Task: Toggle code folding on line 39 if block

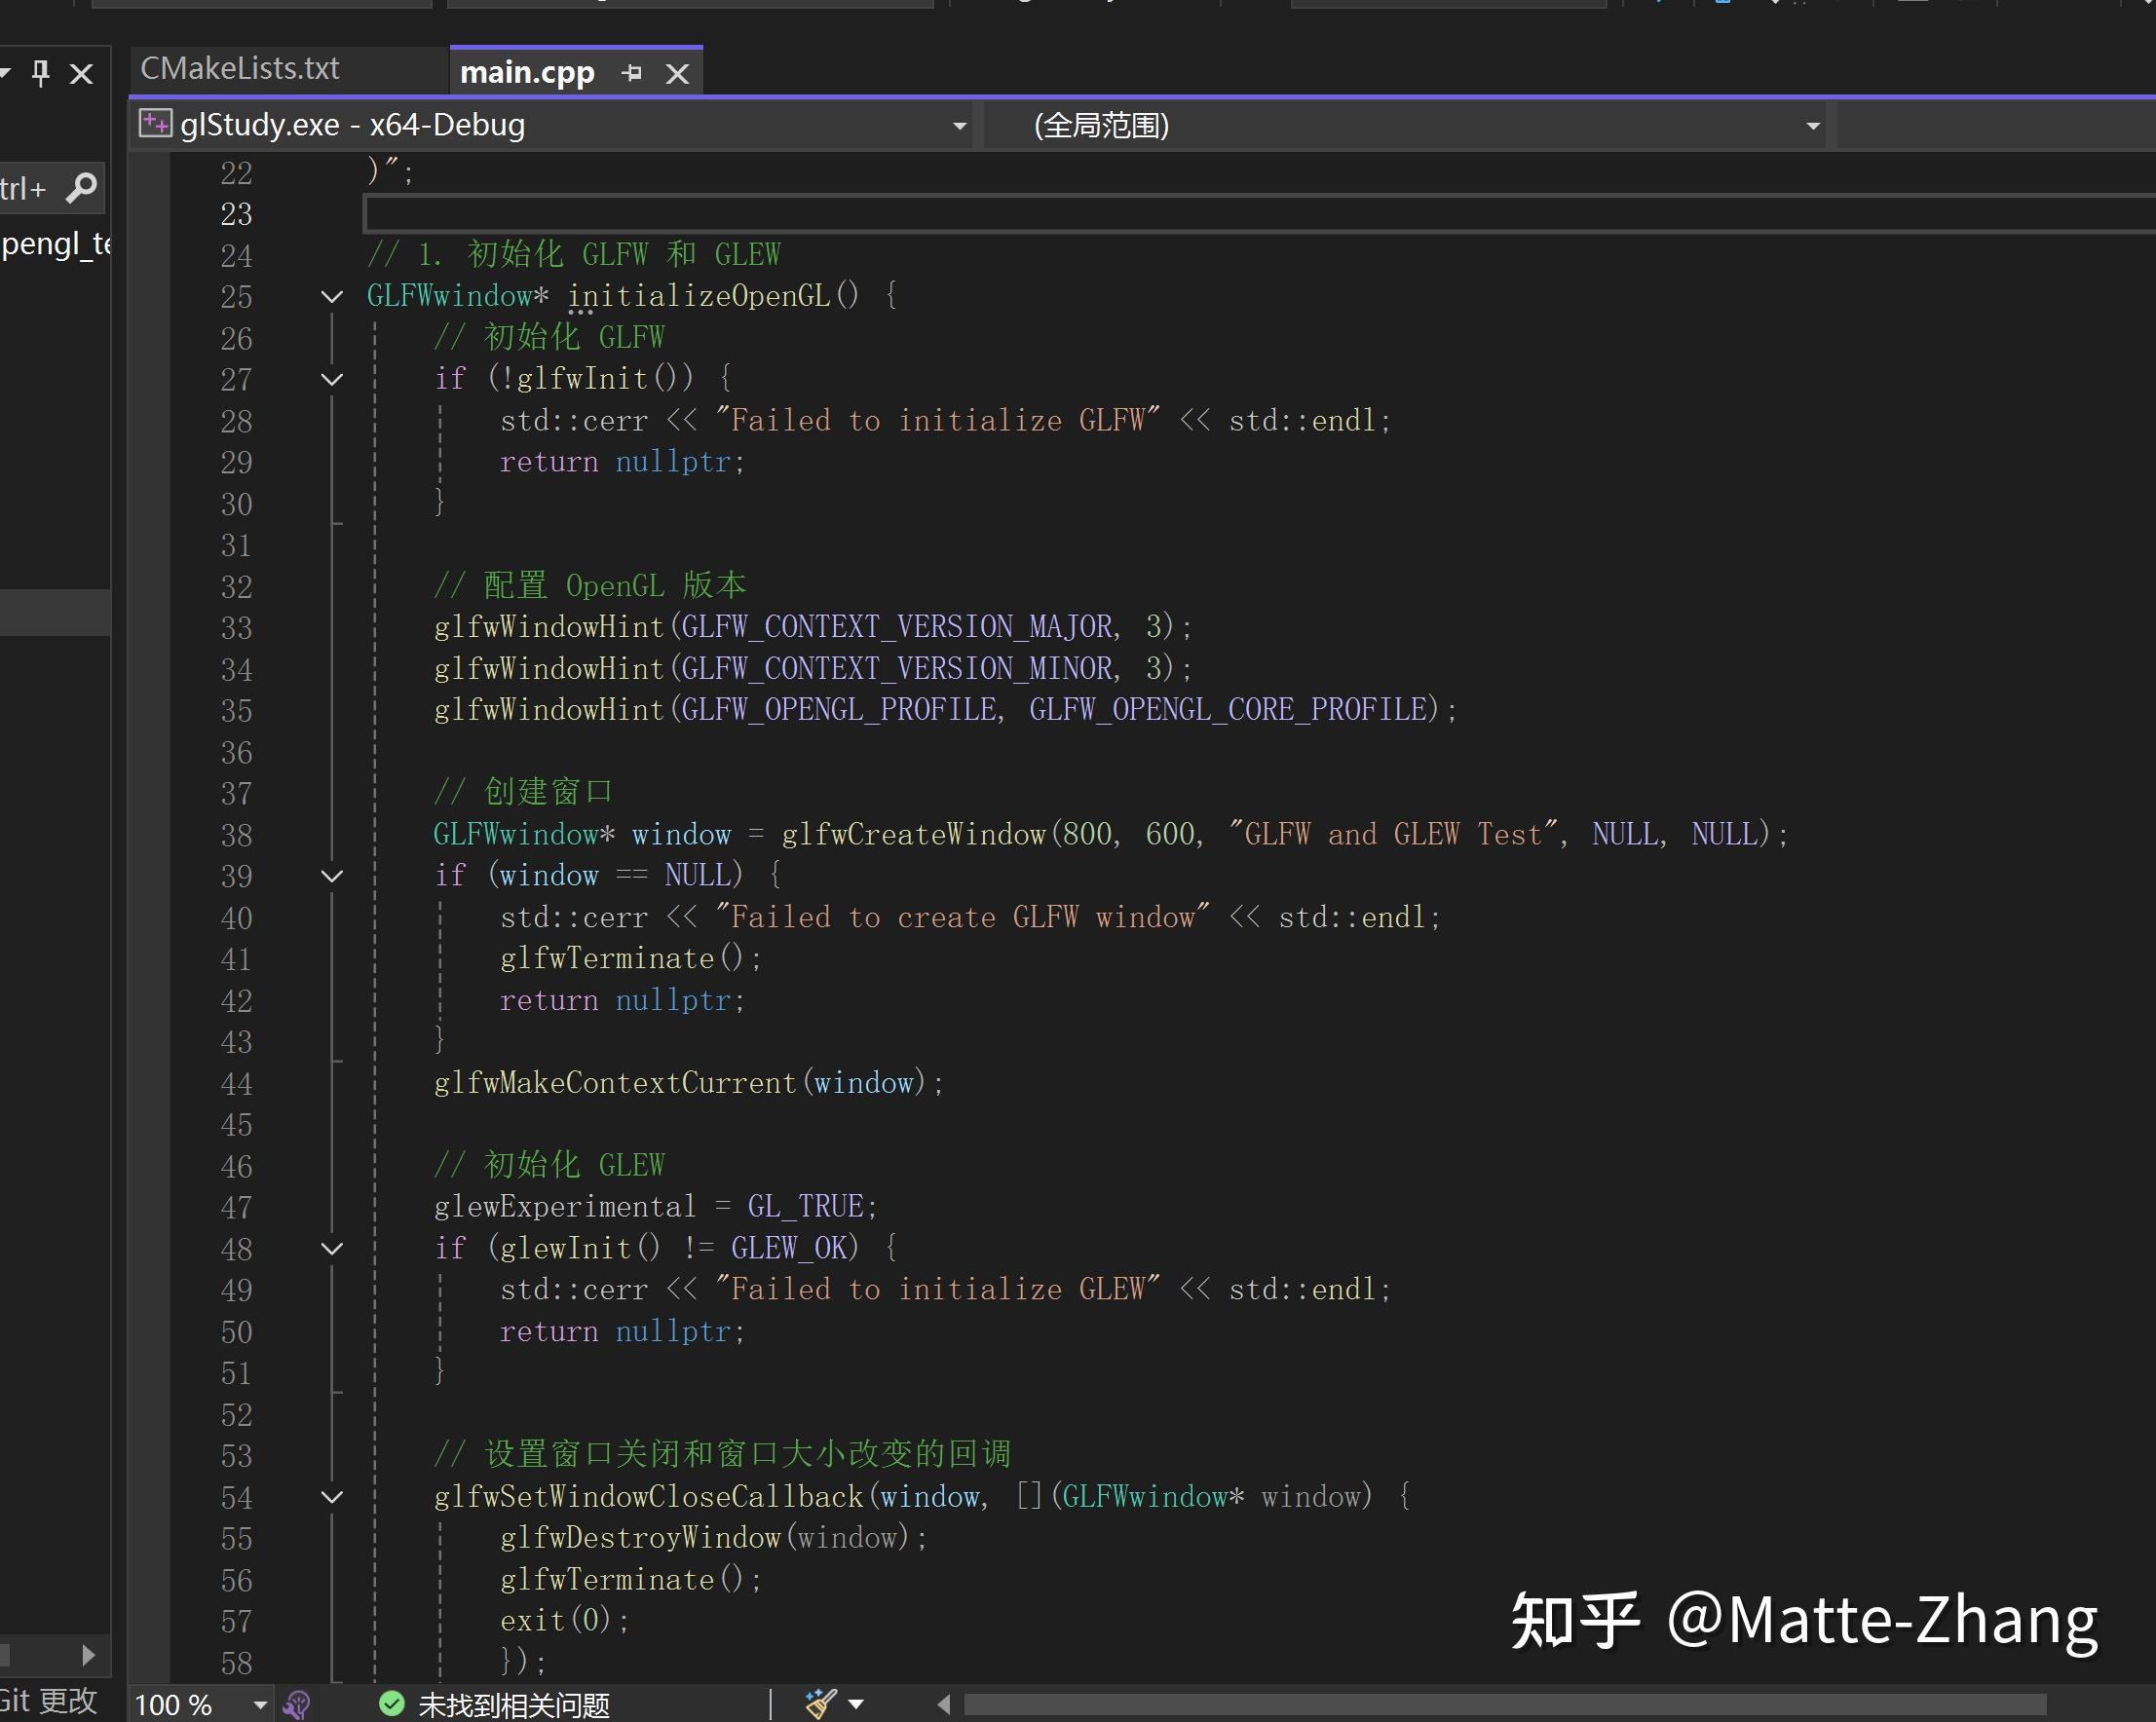Action: click(x=332, y=875)
